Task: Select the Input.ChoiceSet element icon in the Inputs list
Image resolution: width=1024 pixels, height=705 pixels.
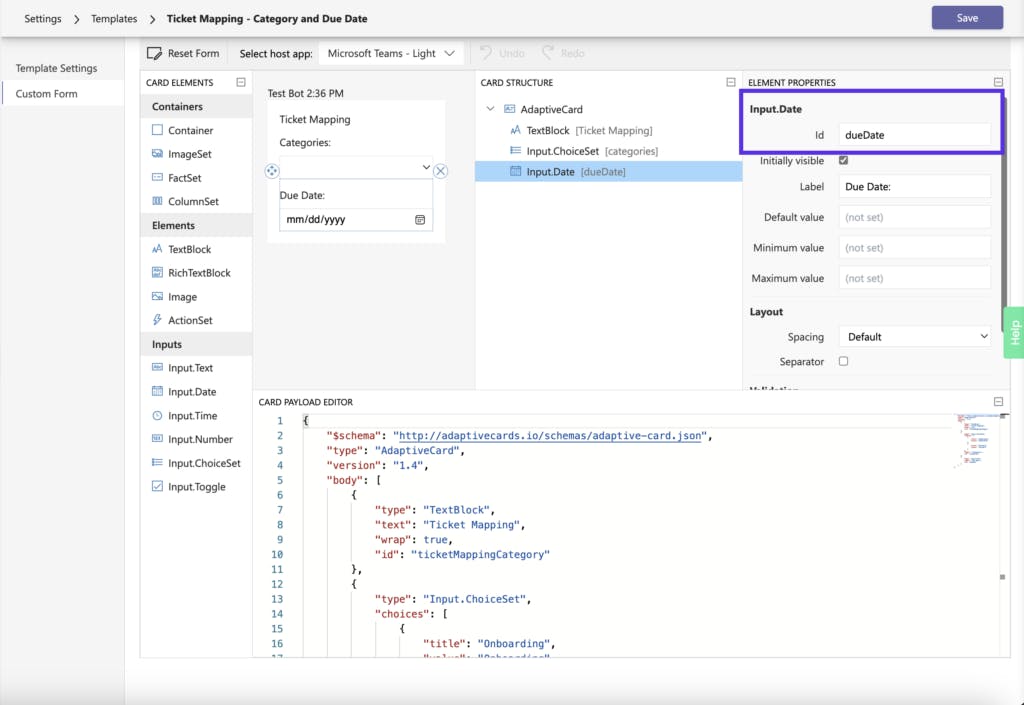Action: point(158,463)
